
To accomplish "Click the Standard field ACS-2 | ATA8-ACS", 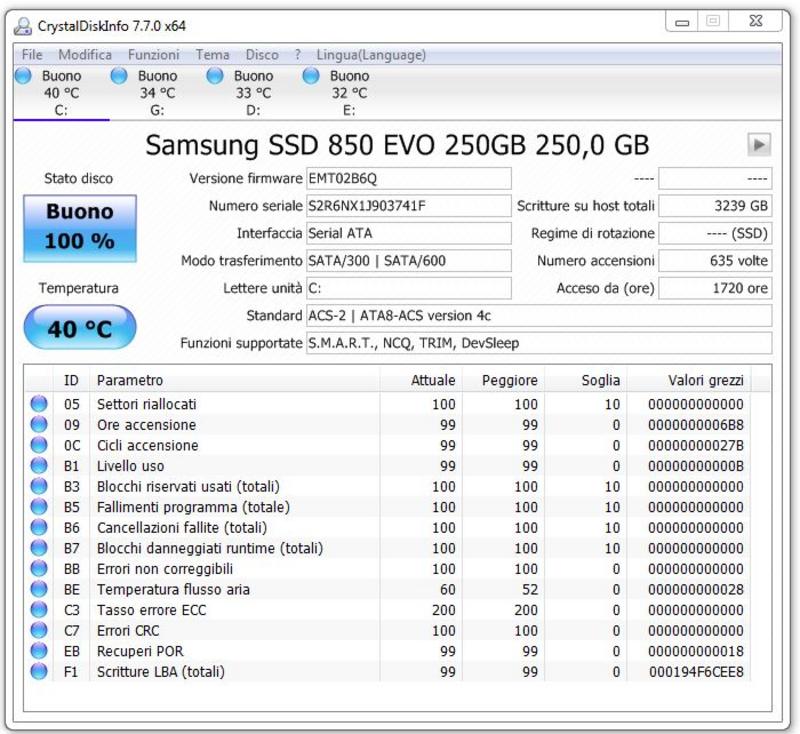I will point(539,316).
